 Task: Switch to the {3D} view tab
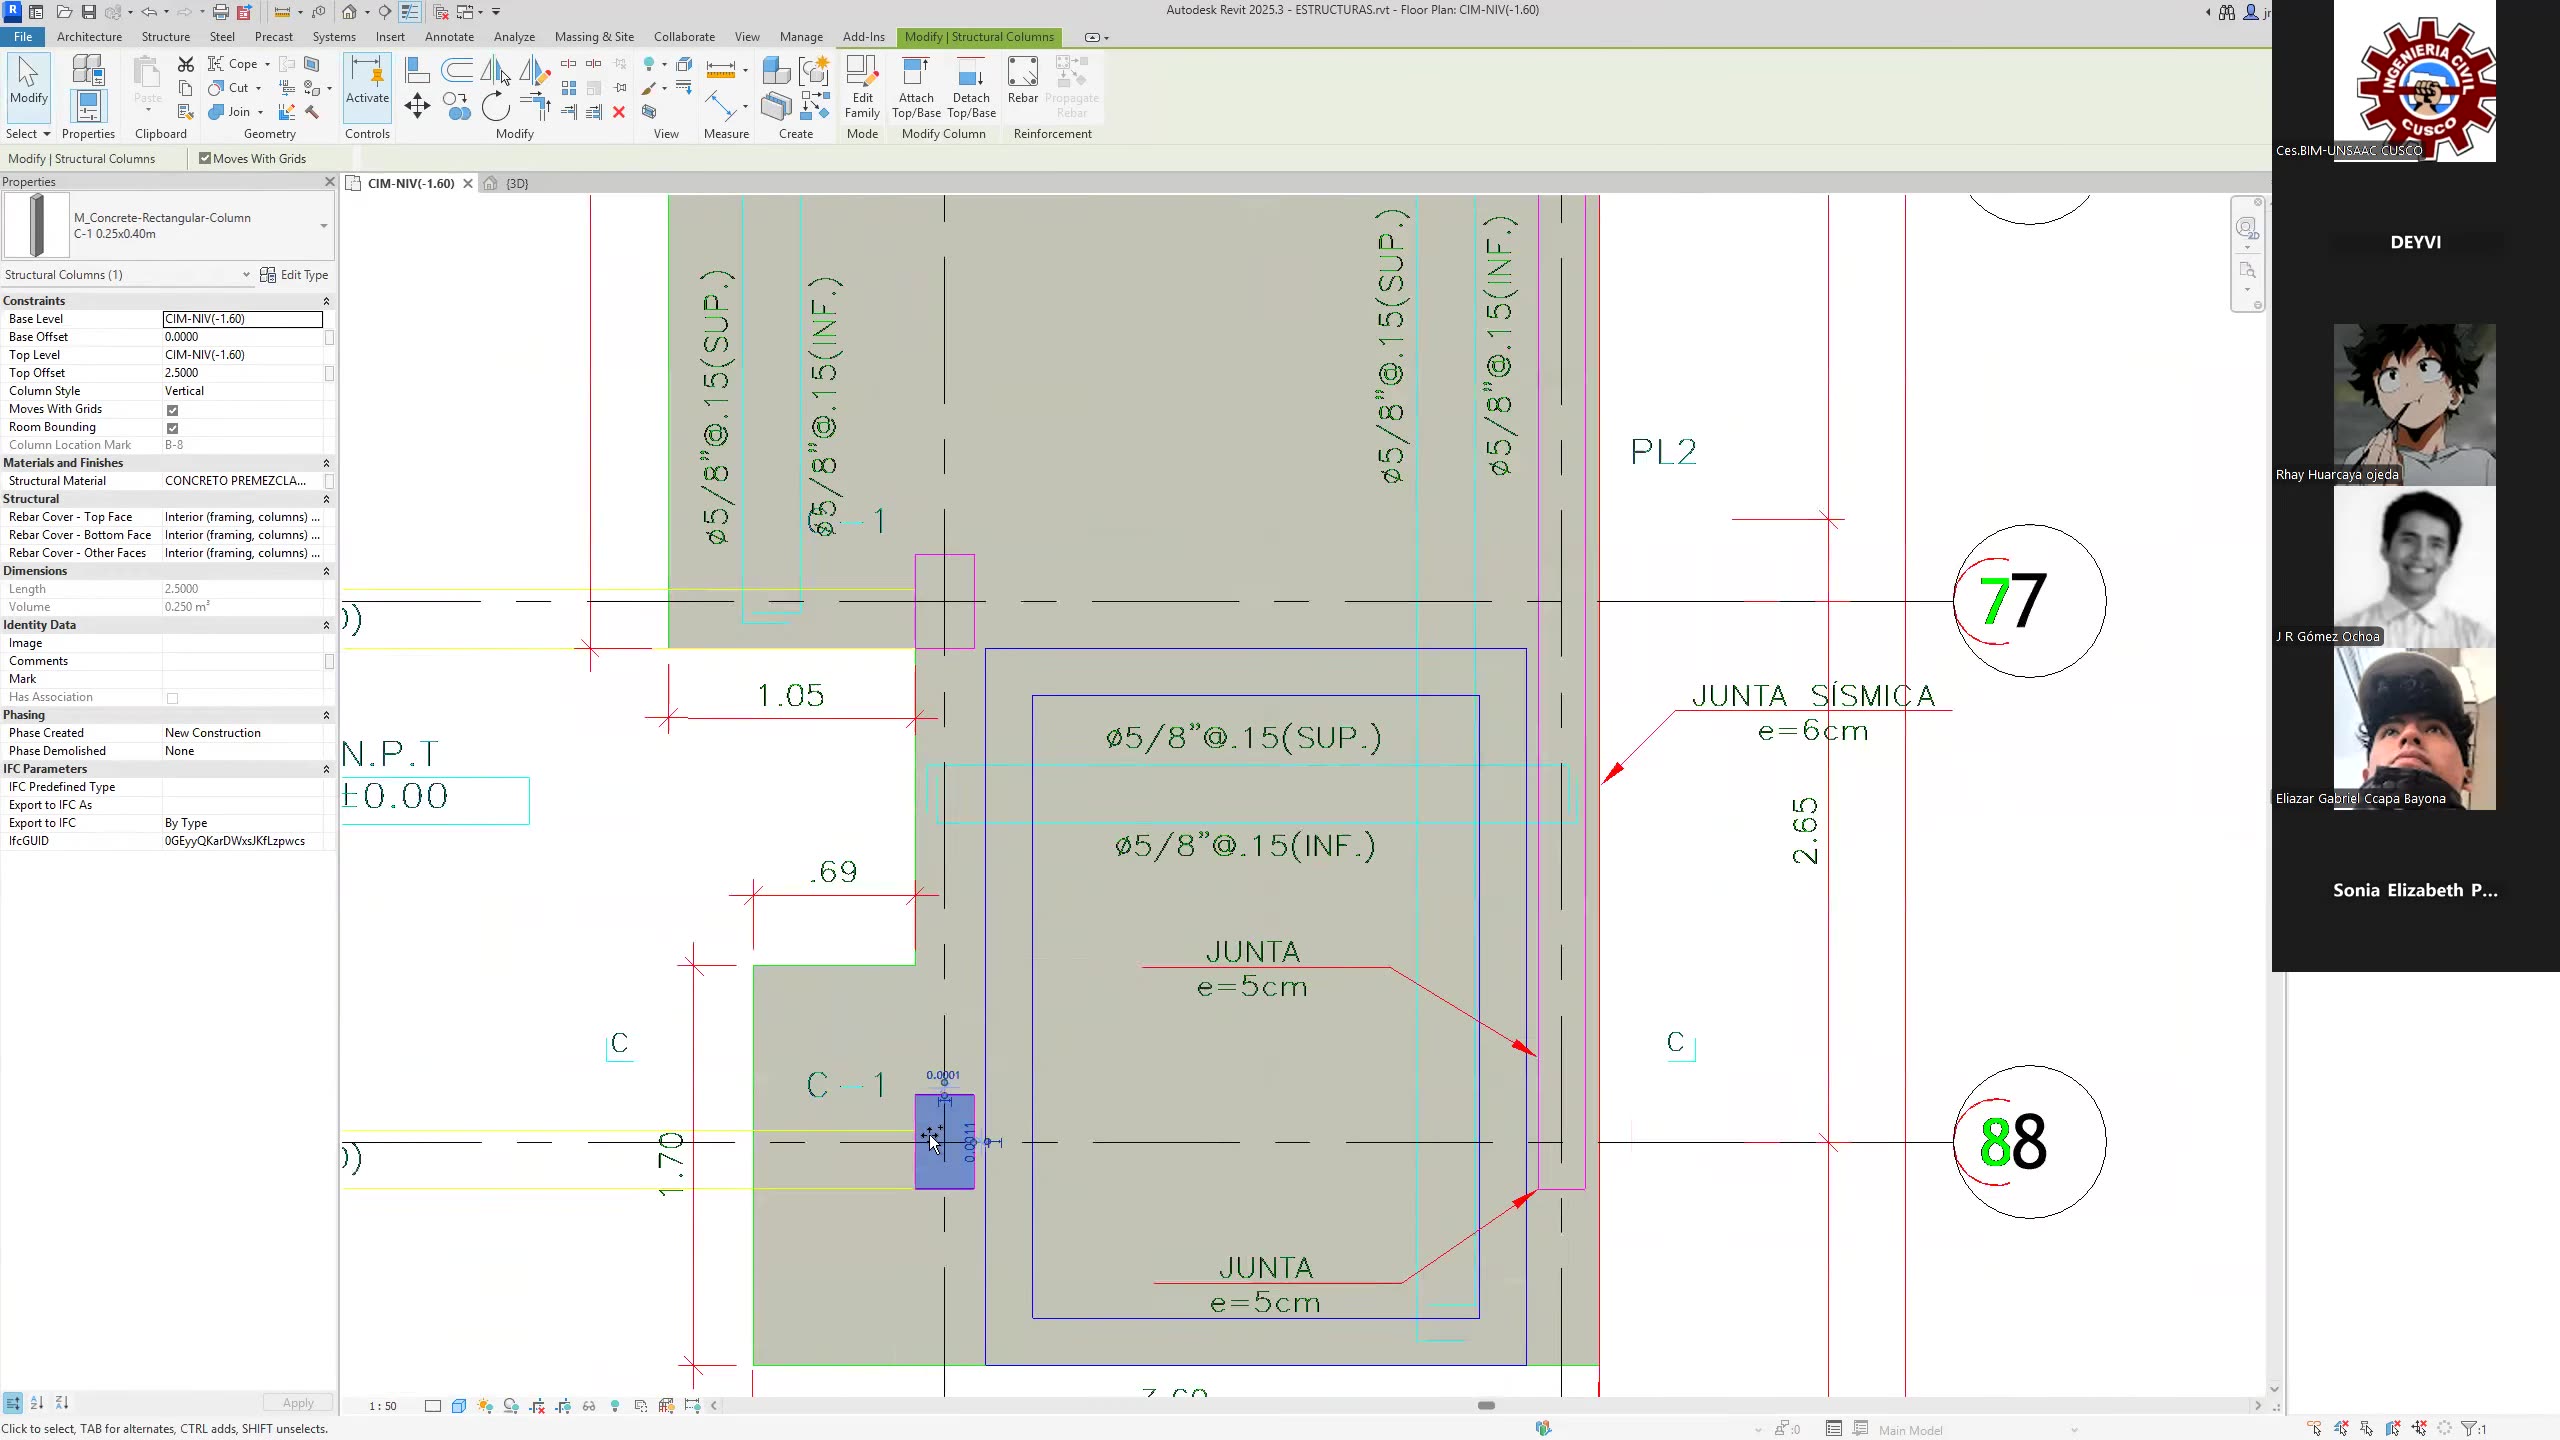[516, 184]
